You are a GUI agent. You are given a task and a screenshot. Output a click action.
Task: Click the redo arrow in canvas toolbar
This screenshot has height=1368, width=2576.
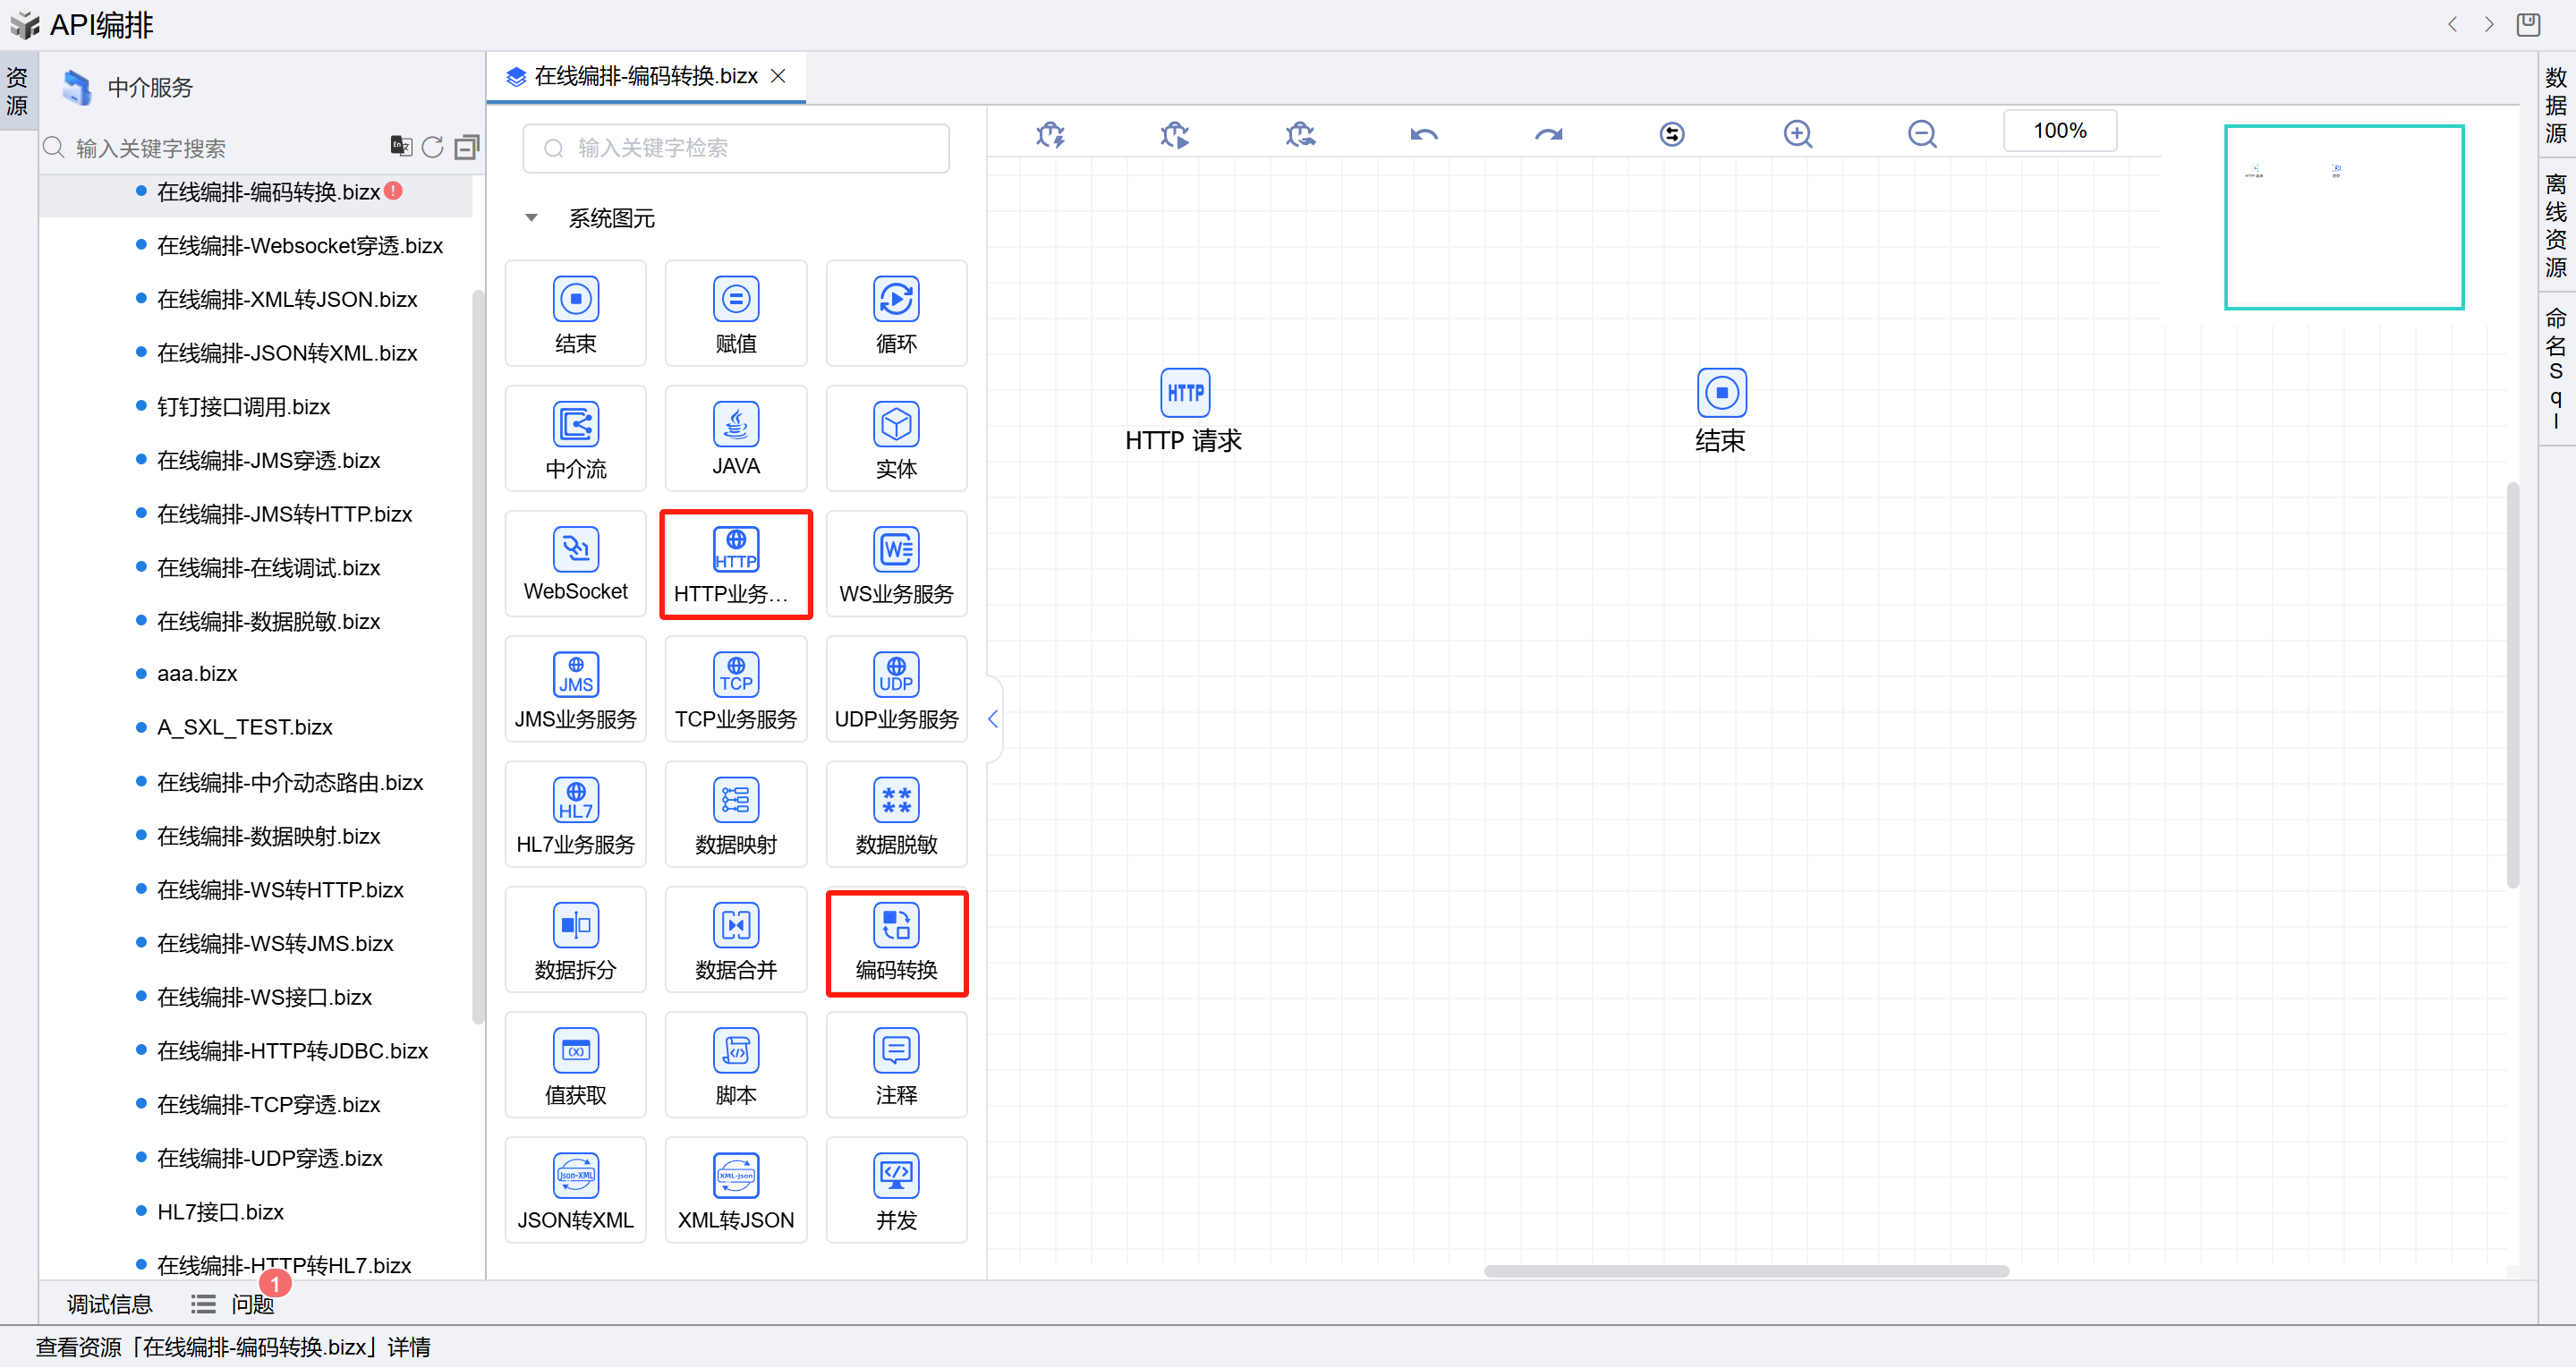pyautogui.click(x=1548, y=134)
